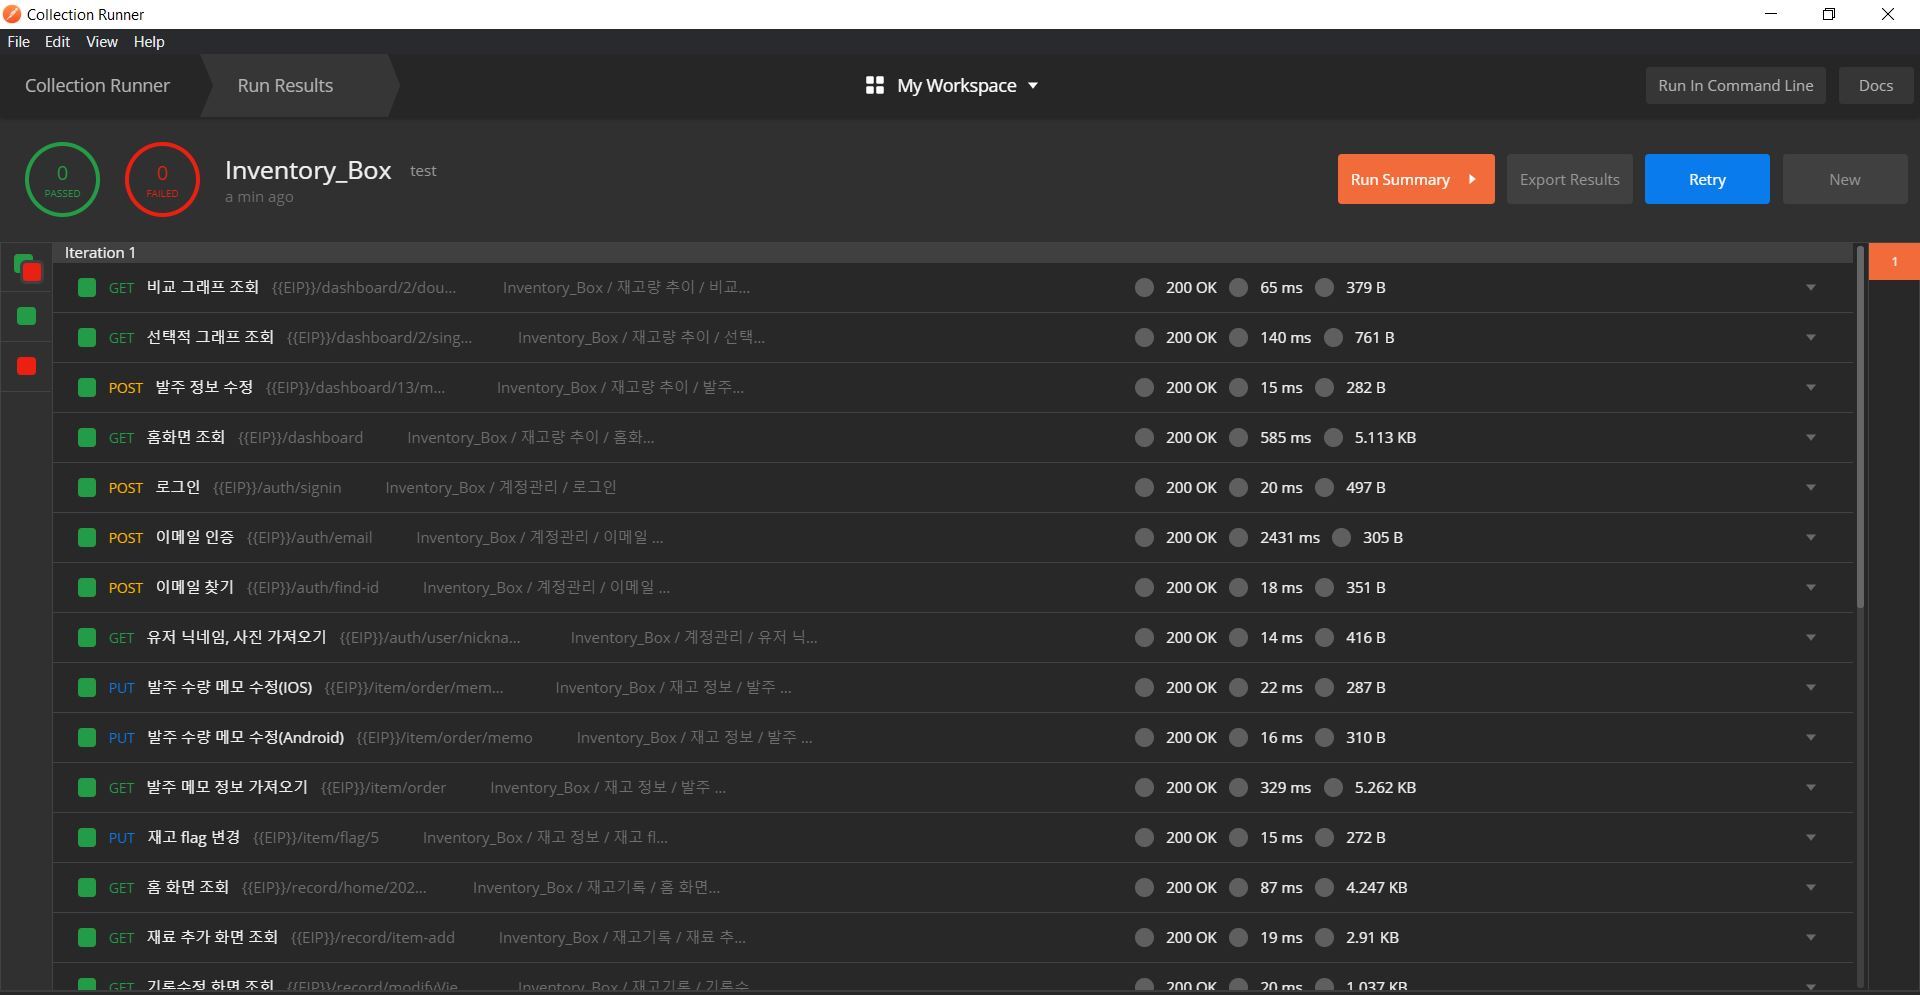This screenshot has width=1920, height=995.
Task: Click the dot before 585 ms time
Action: click(1238, 438)
